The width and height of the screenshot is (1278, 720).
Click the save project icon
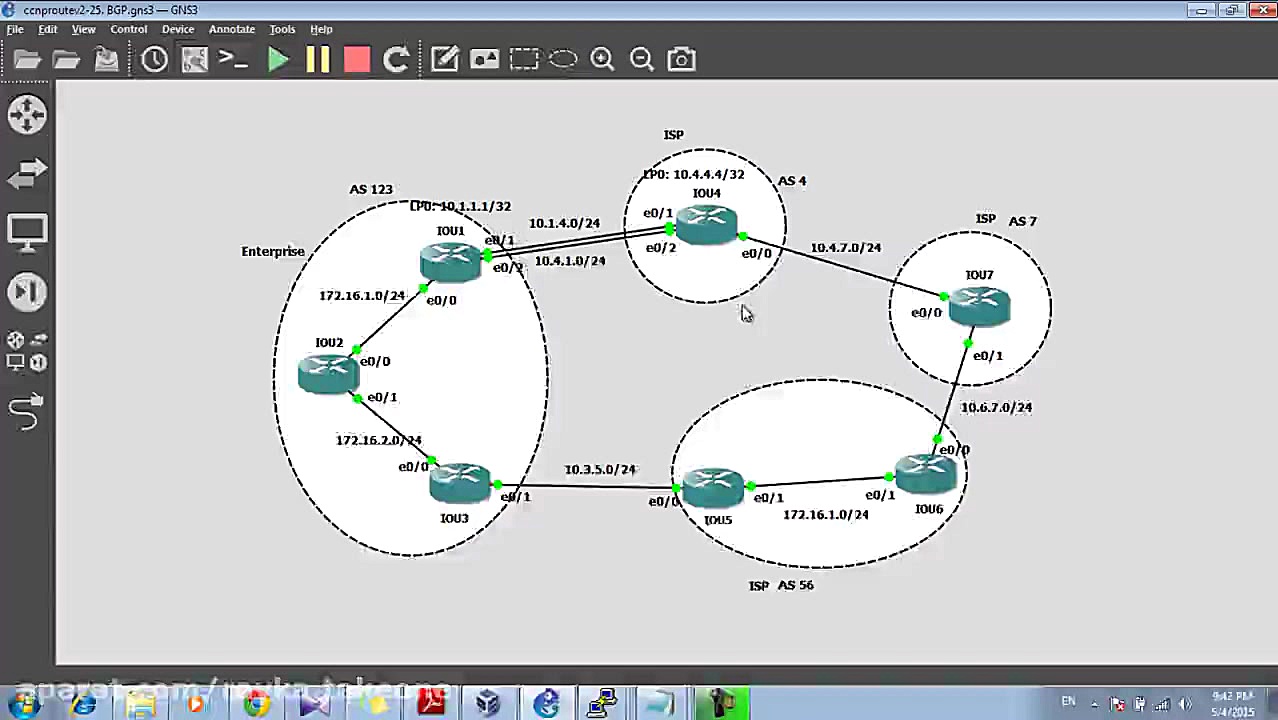pyautogui.click(x=106, y=60)
